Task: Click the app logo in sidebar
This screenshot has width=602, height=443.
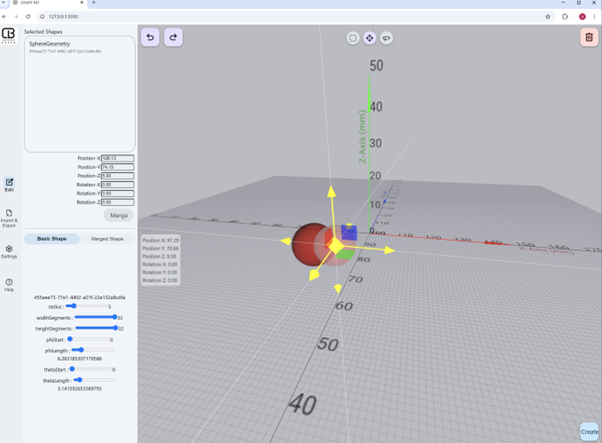Action: tap(9, 35)
